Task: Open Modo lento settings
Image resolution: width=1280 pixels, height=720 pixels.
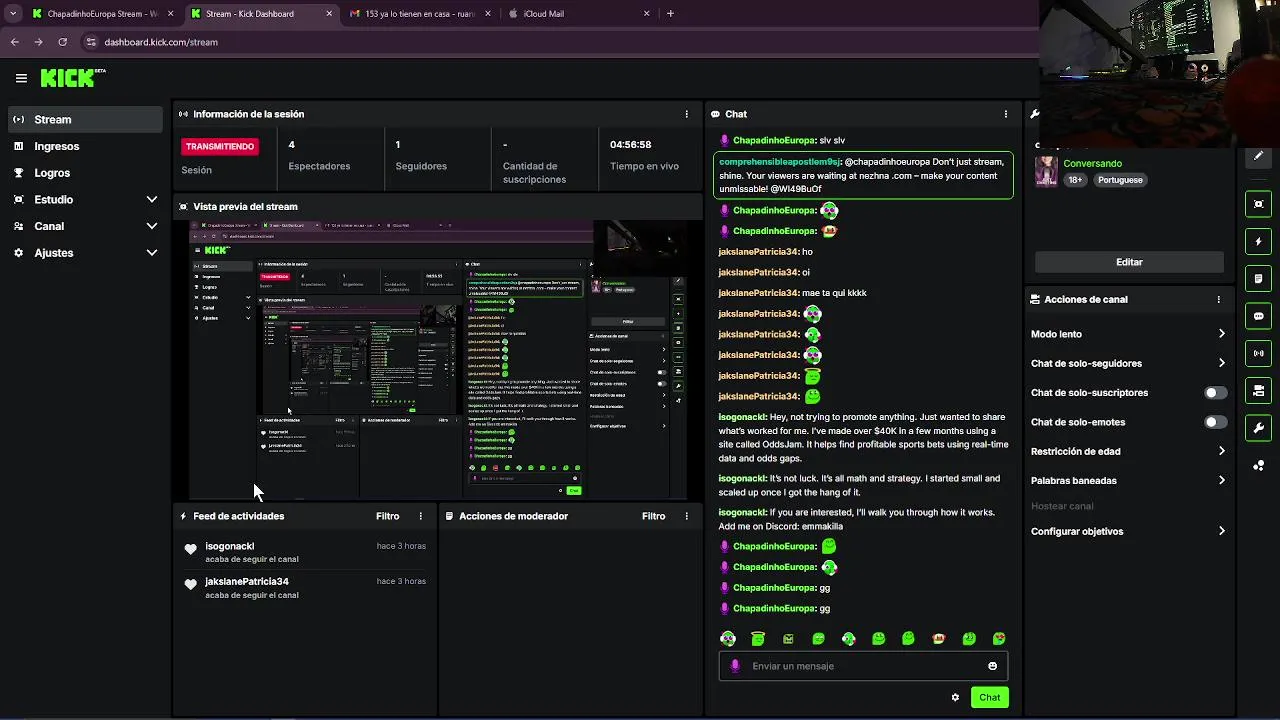Action: pos(1128,334)
